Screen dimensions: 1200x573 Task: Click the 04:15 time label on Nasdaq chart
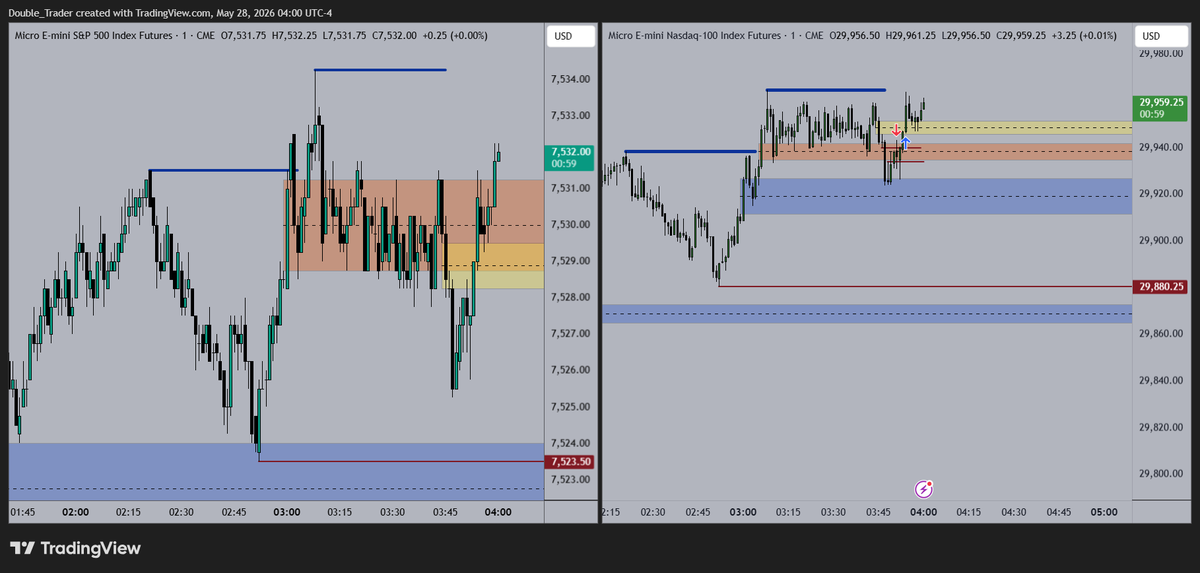click(968, 512)
